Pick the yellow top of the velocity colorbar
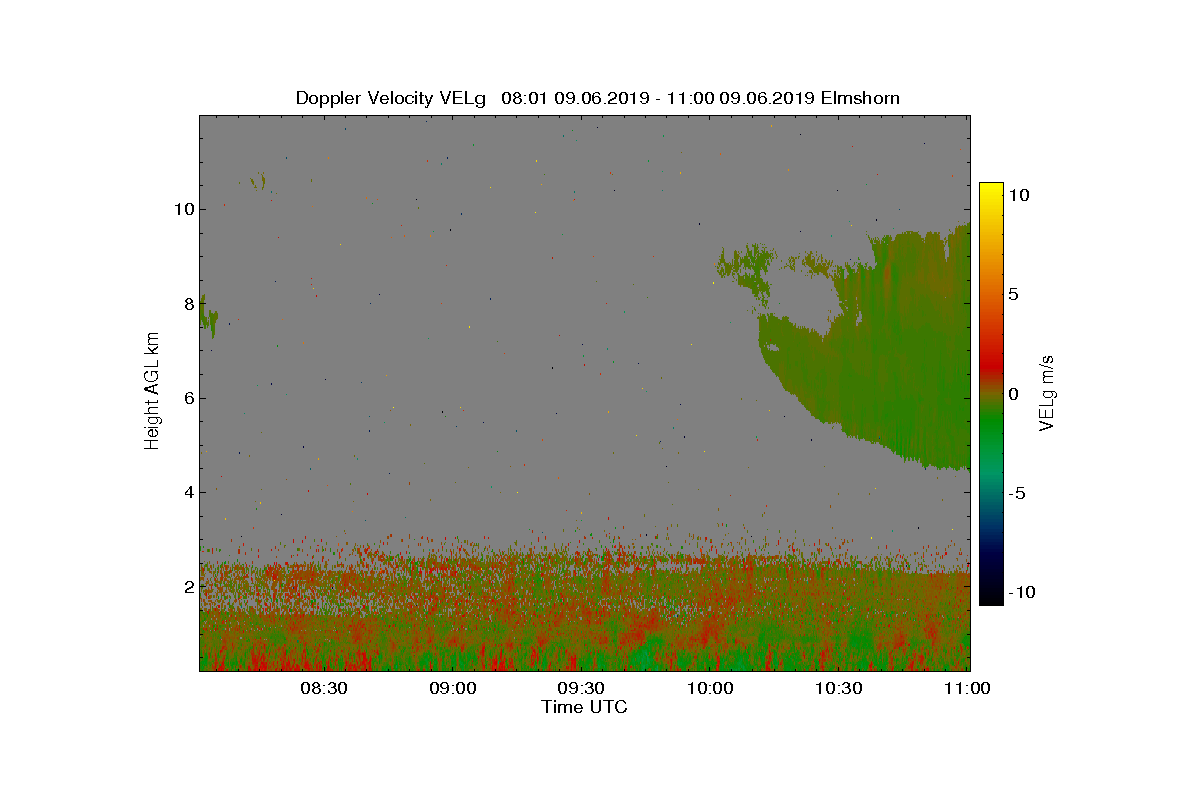The height and width of the screenshot is (800, 1200). pos(991,192)
